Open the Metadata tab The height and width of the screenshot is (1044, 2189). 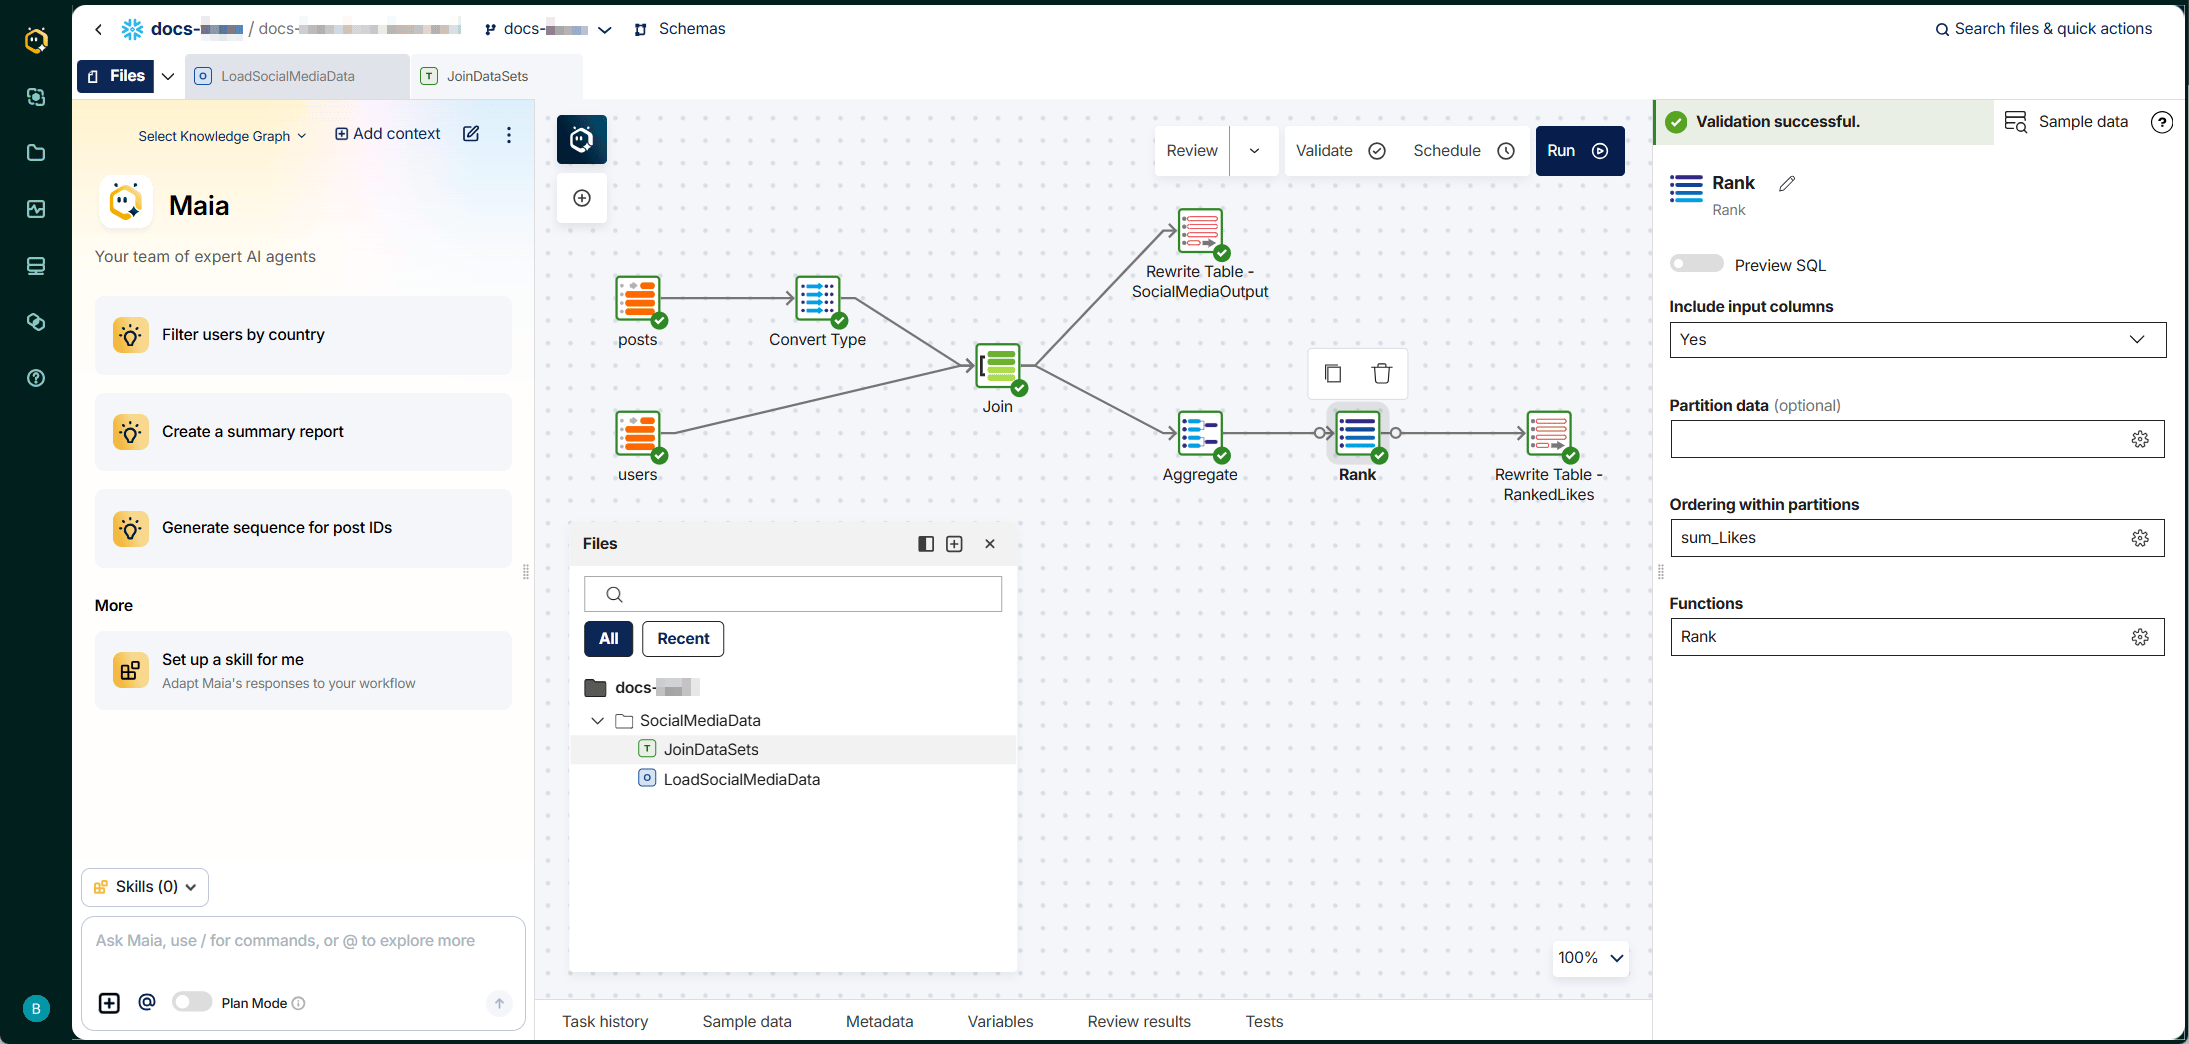[x=879, y=1021]
